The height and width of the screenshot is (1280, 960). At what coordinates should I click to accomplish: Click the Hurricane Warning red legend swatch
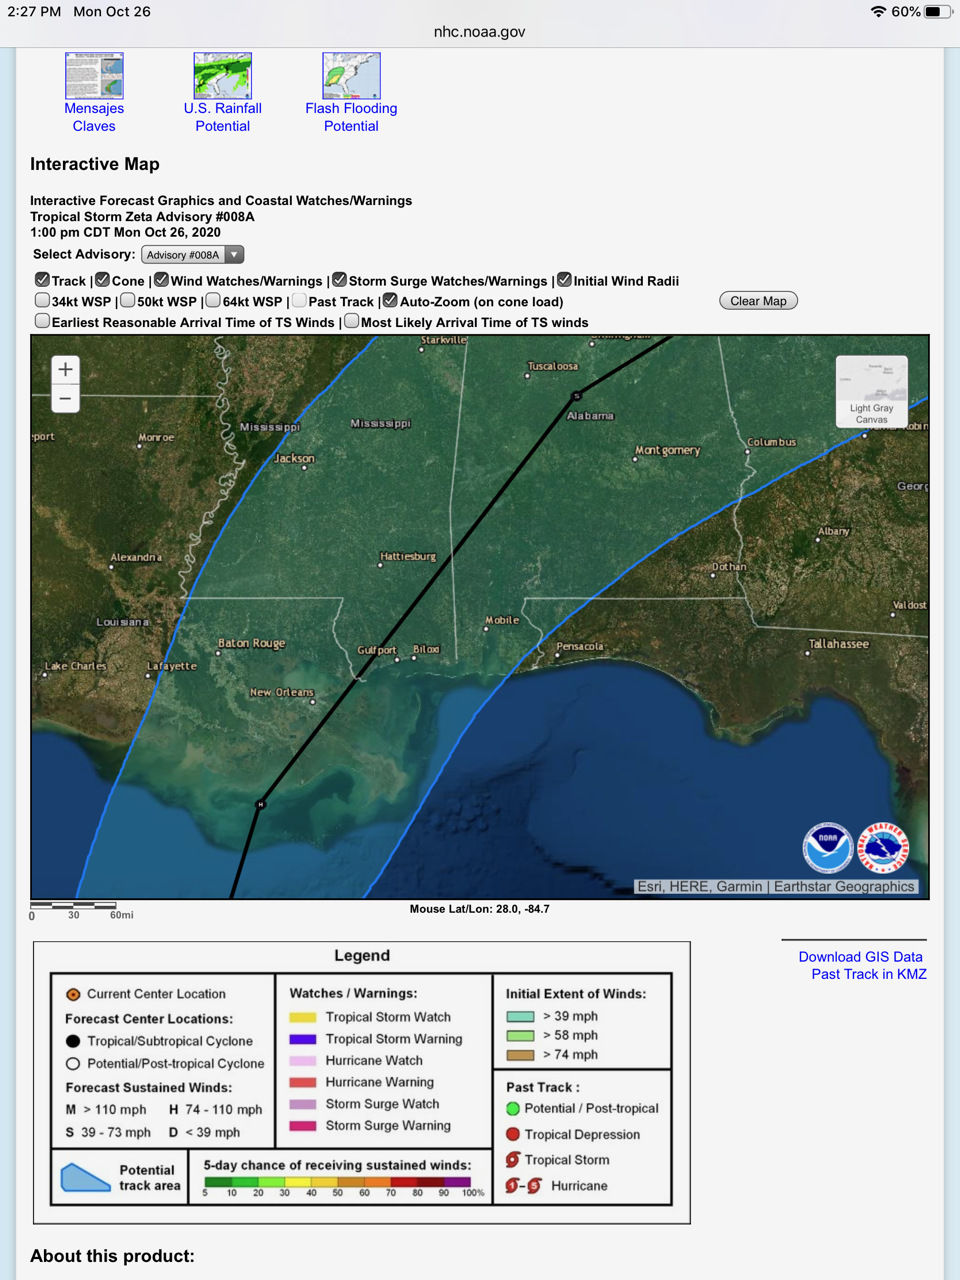(x=303, y=1082)
